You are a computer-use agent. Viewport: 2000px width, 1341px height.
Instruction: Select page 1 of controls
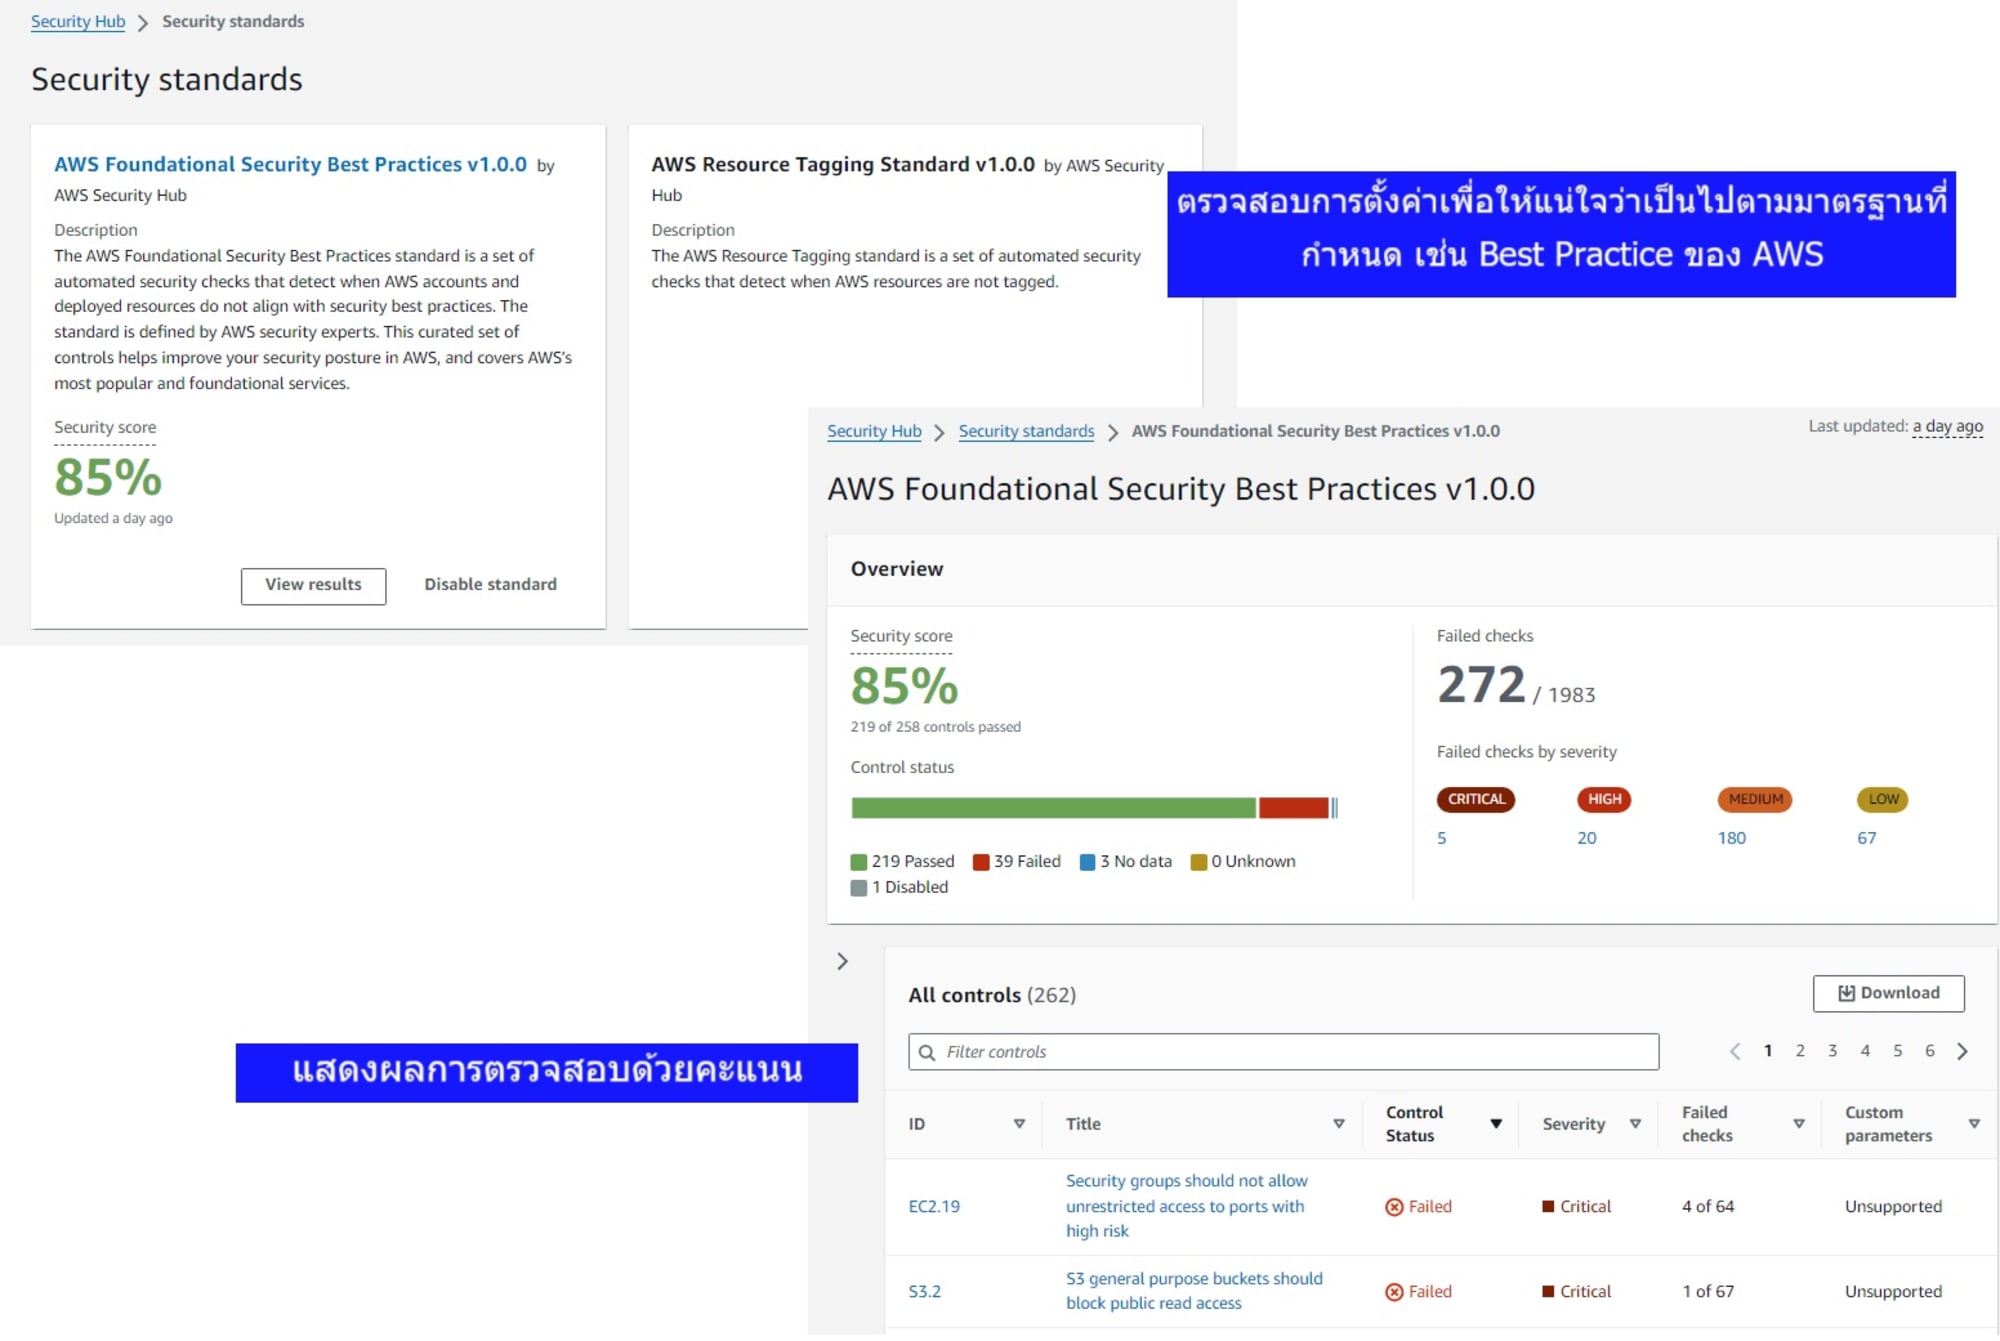click(1768, 1051)
